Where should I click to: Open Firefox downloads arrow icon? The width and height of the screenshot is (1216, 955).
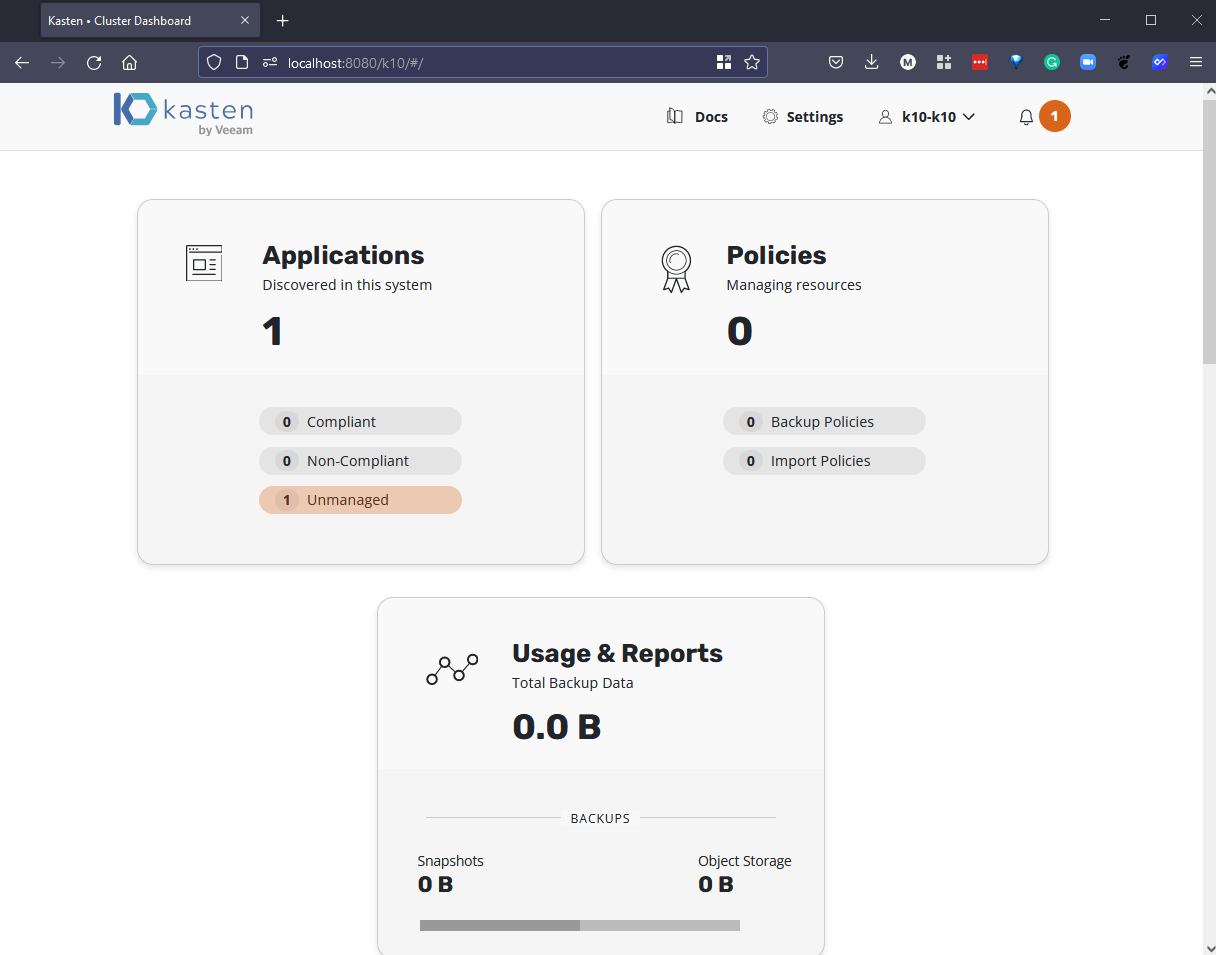coord(871,62)
